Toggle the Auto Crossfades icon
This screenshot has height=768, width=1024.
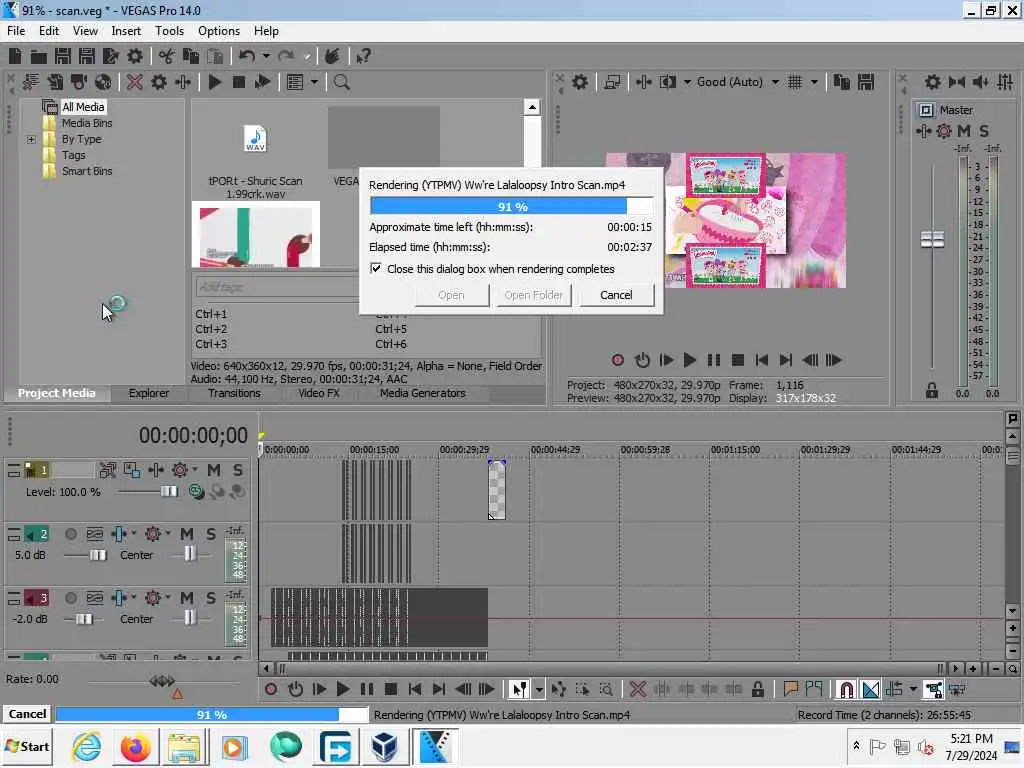[871, 689]
